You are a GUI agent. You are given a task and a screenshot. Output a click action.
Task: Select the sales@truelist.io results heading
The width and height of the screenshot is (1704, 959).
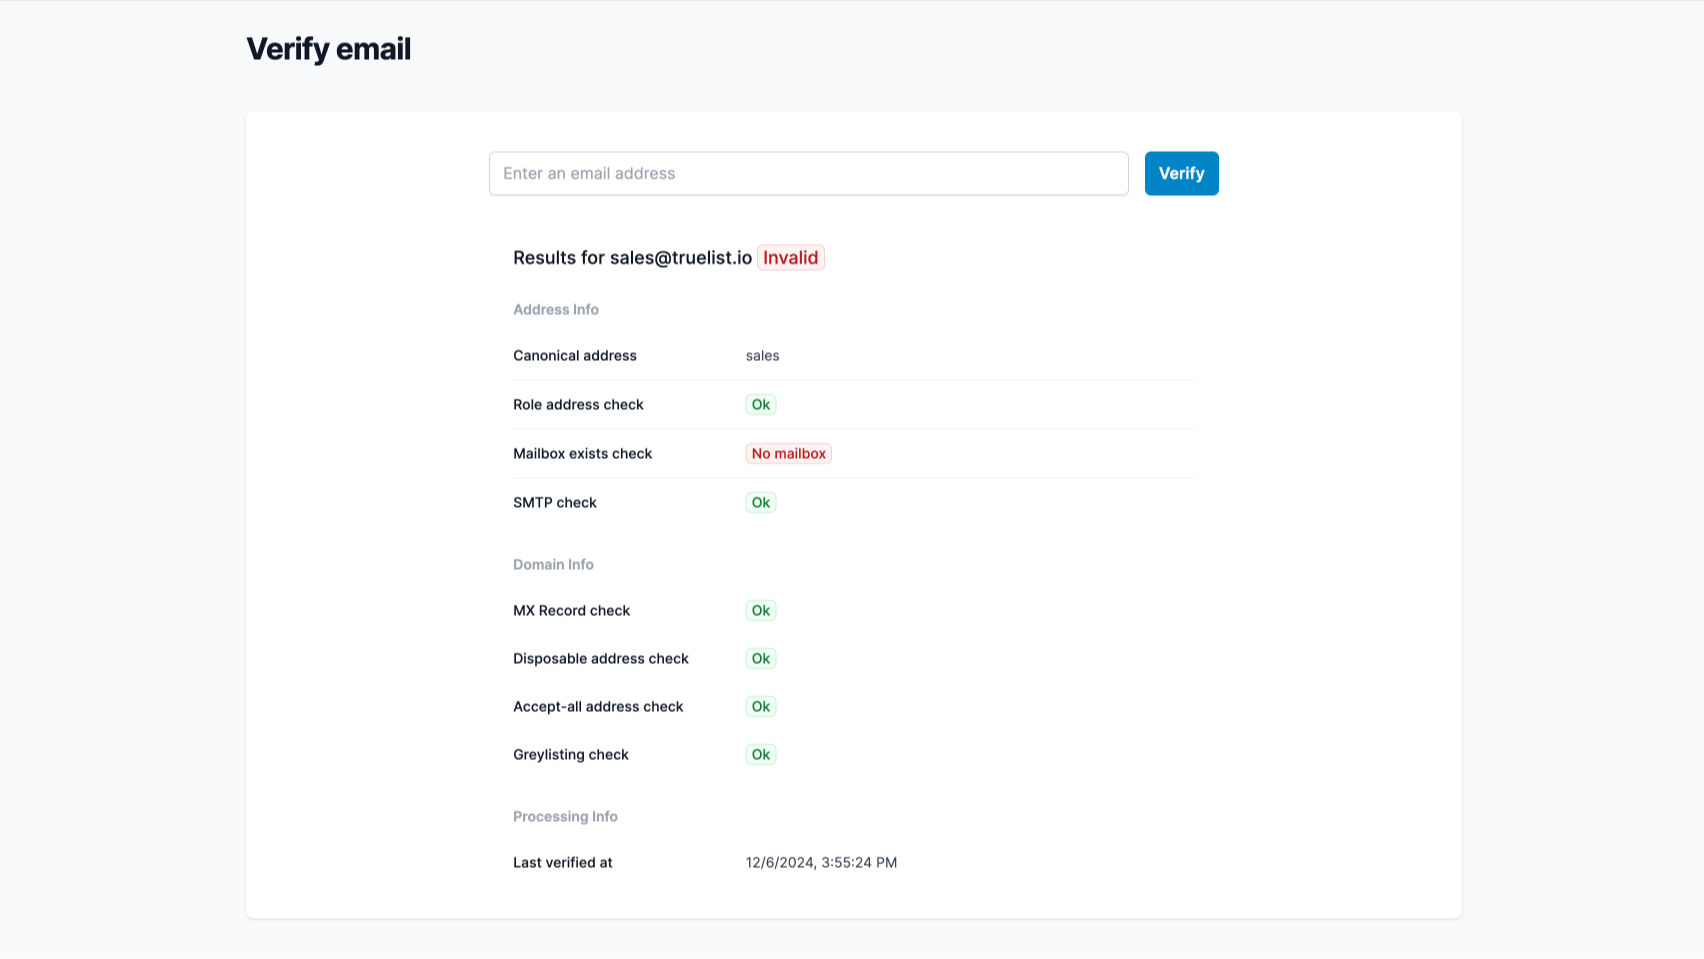[x=632, y=258]
